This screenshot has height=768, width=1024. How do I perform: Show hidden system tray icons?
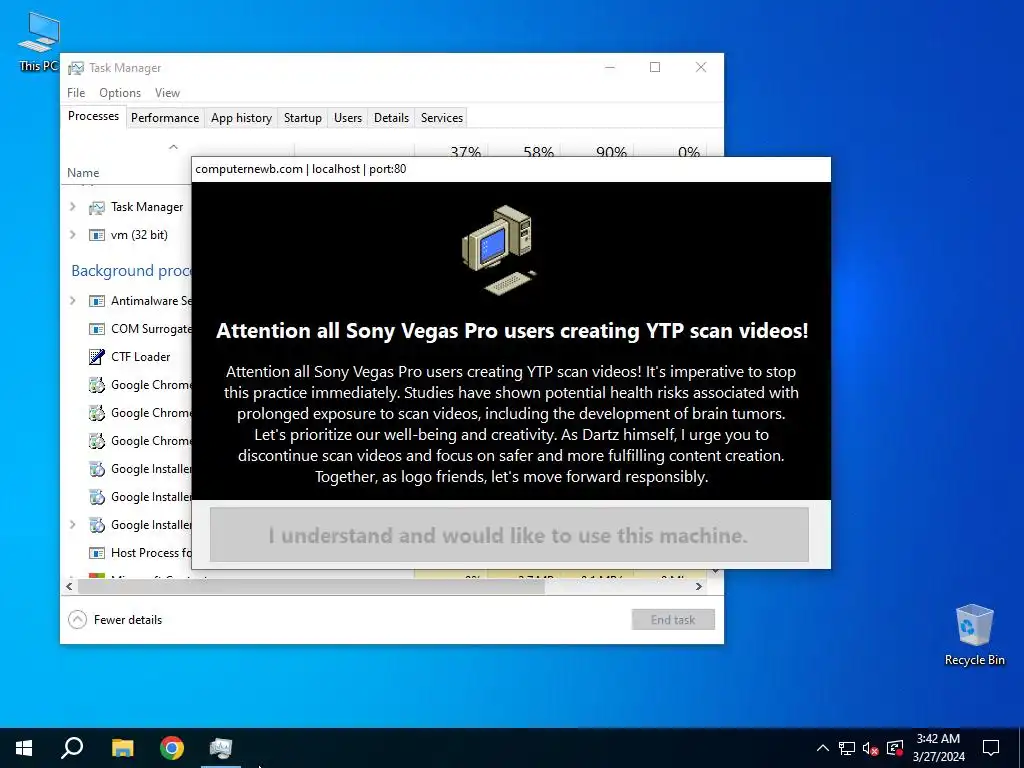tap(823, 748)
